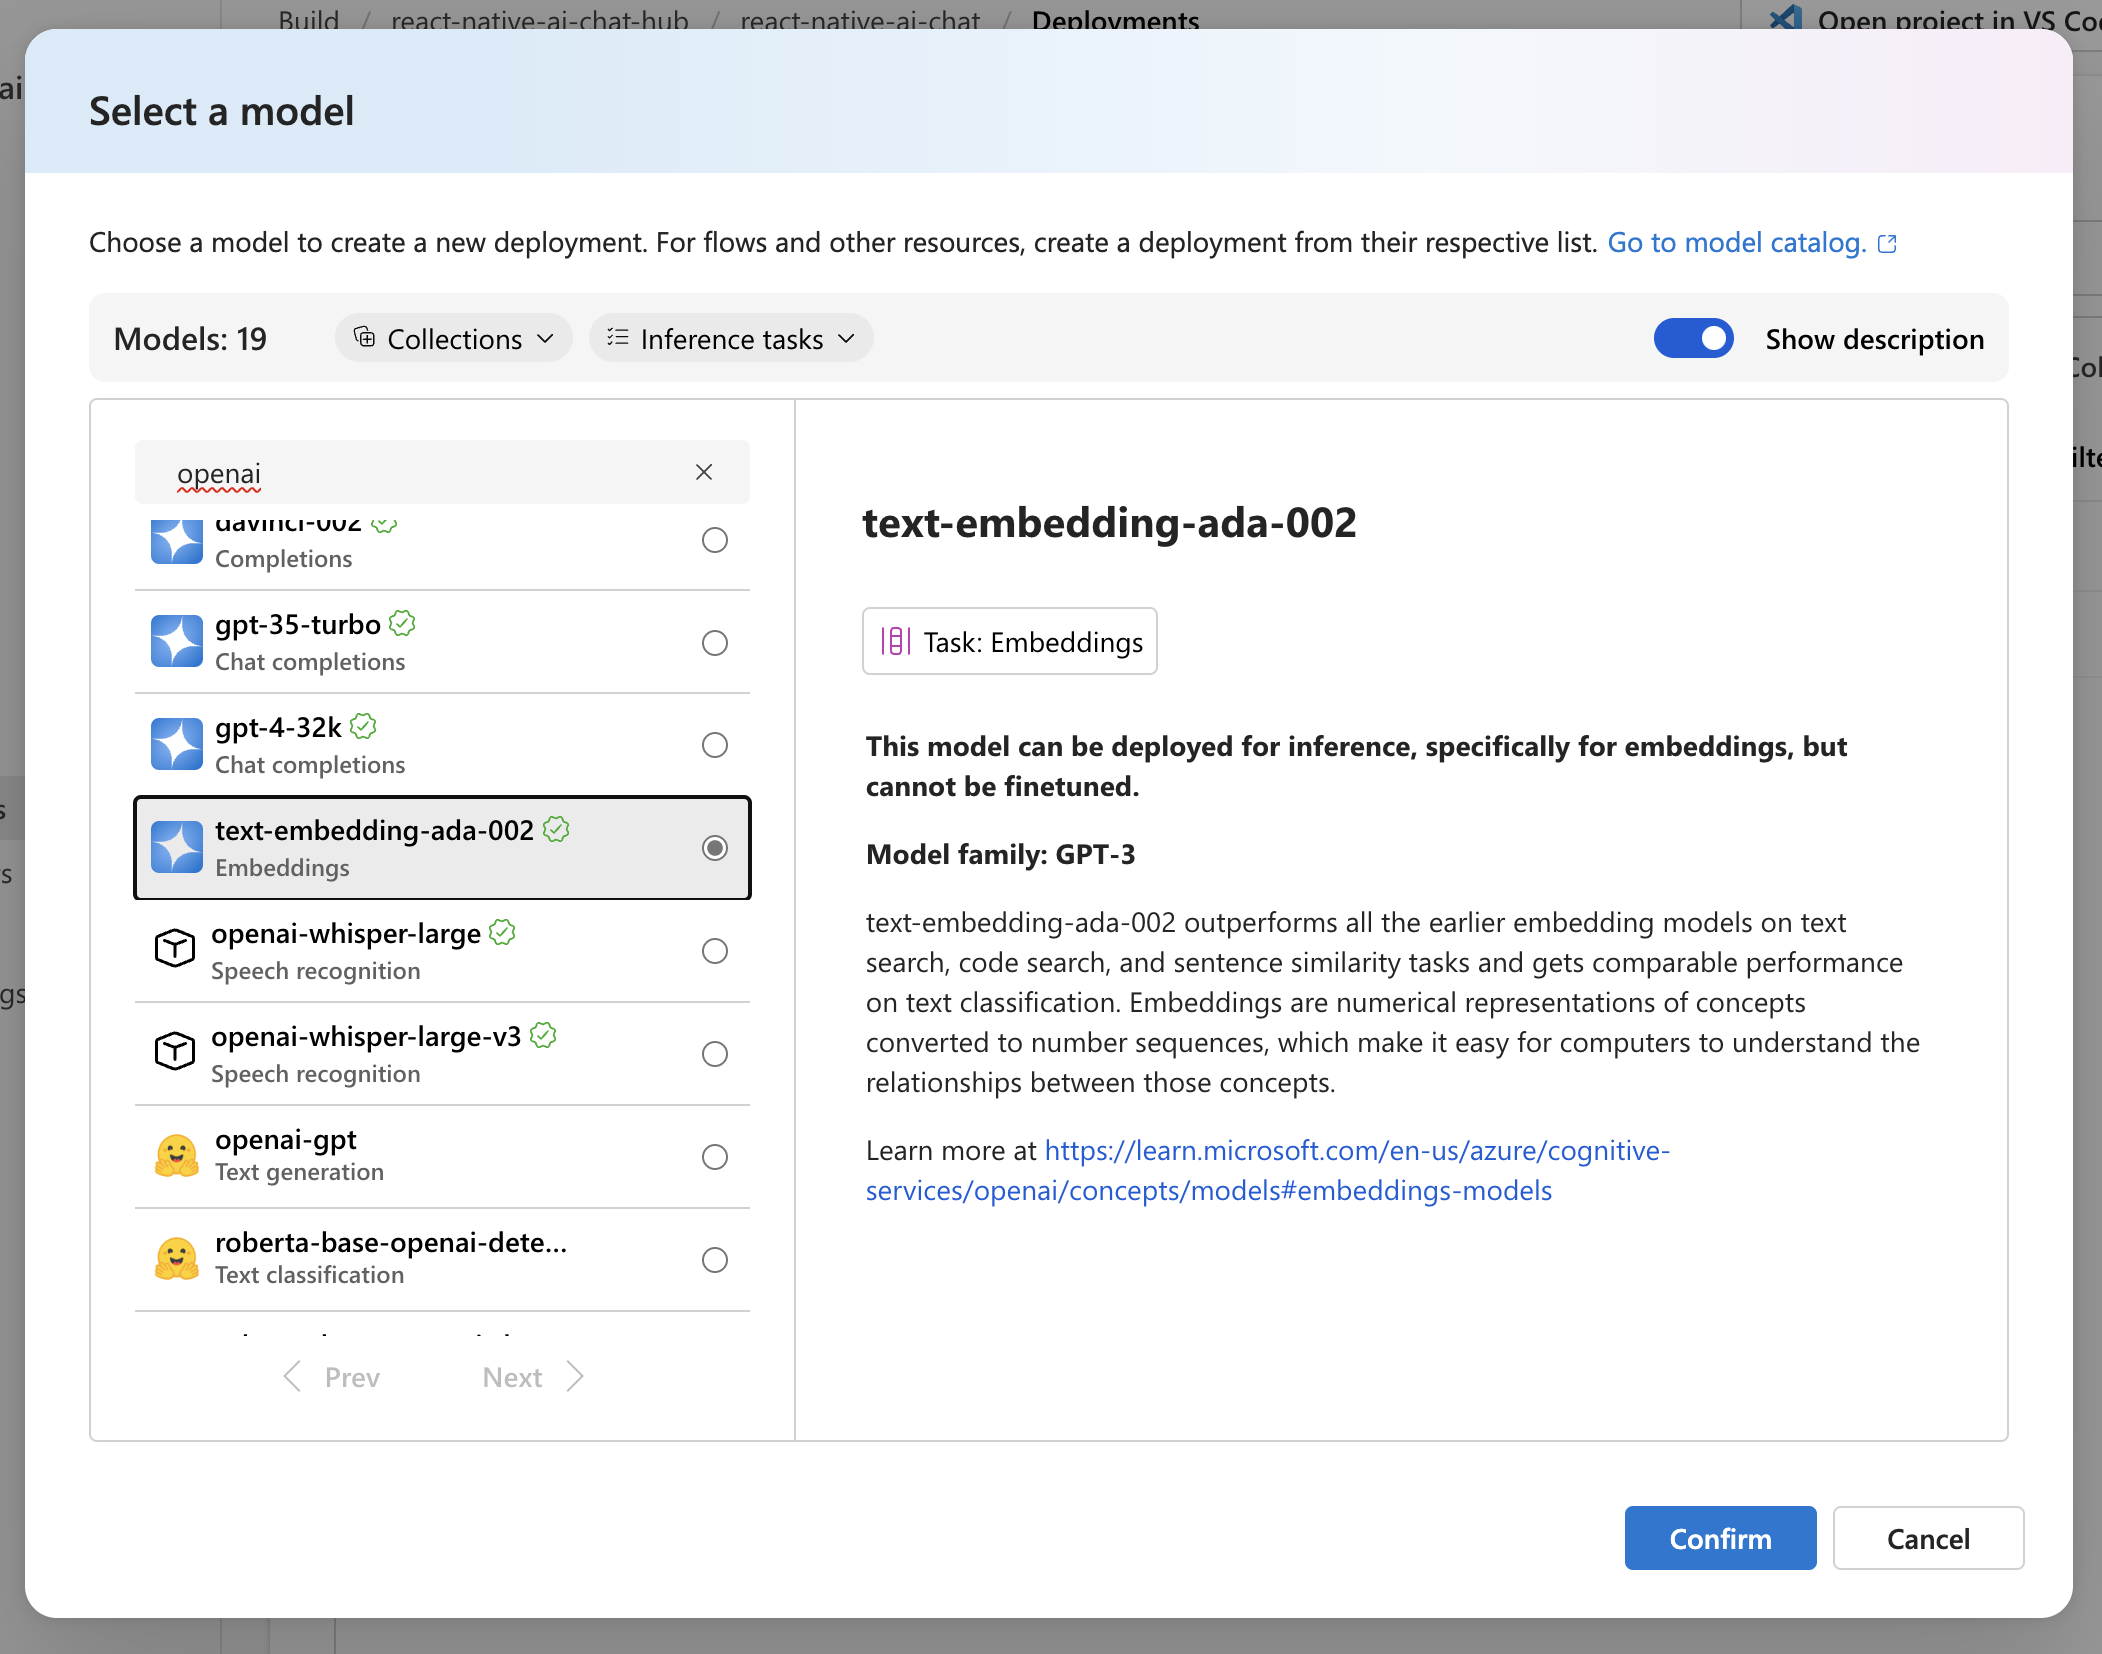This screenshot has width=2102, height=1654.
Task: Click the Confirm button to deploy model
Action: click(1718, 1538)
